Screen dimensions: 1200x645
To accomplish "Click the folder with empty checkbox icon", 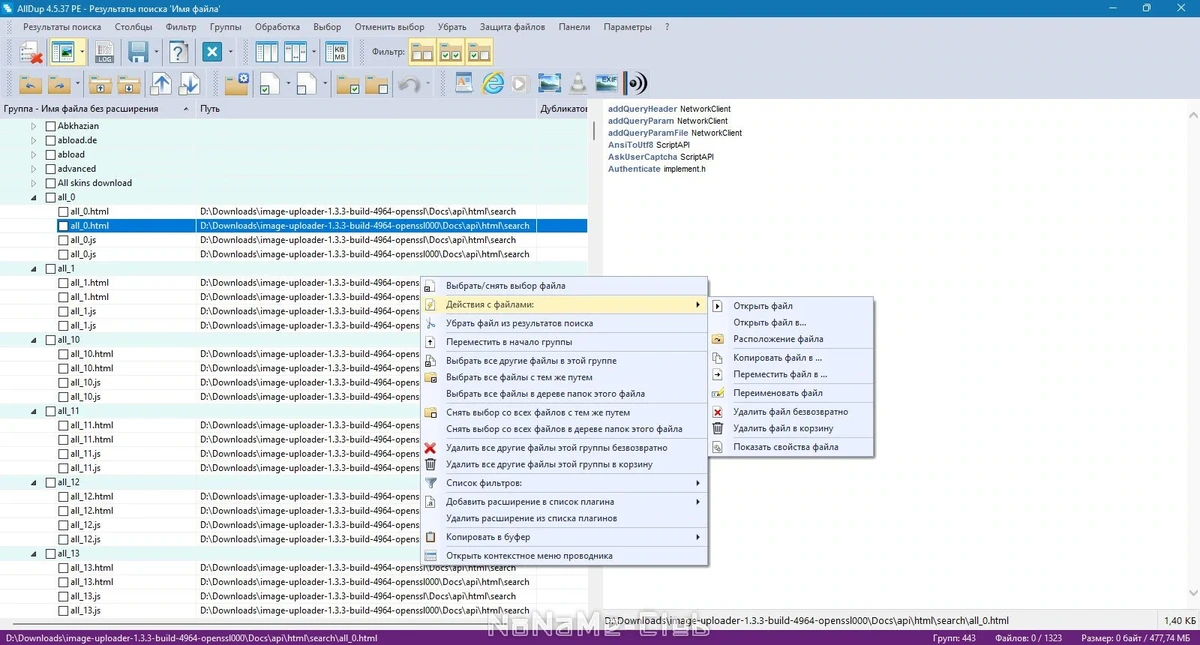I will (x=377, y=85).
